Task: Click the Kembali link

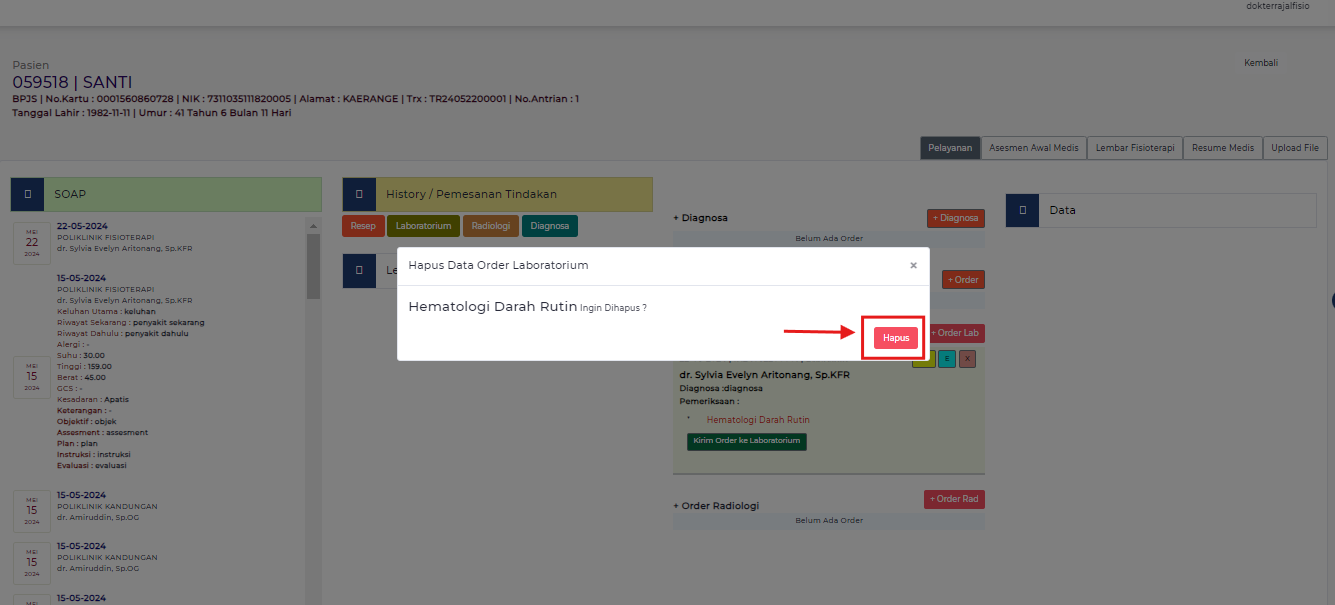Action: point(1260,63)
